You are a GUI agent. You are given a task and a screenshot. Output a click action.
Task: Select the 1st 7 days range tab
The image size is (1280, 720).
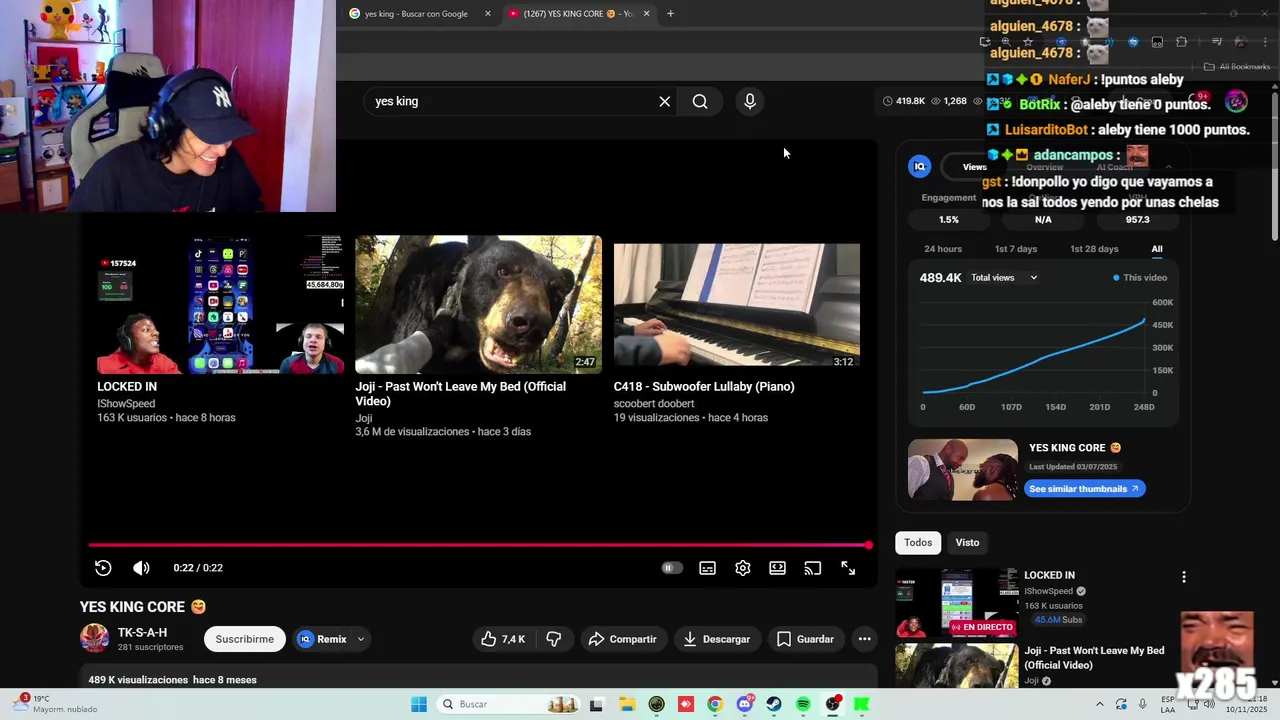tap(1016, 249)
